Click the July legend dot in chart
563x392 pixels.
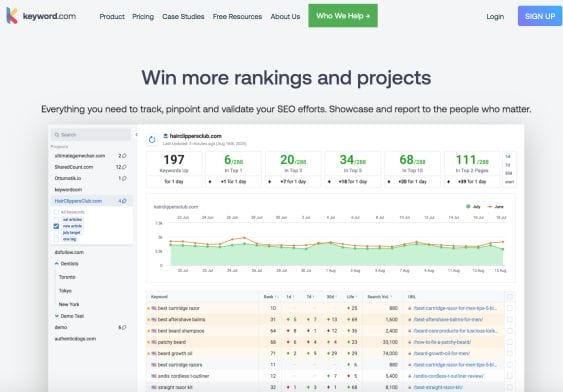[468, 206]
